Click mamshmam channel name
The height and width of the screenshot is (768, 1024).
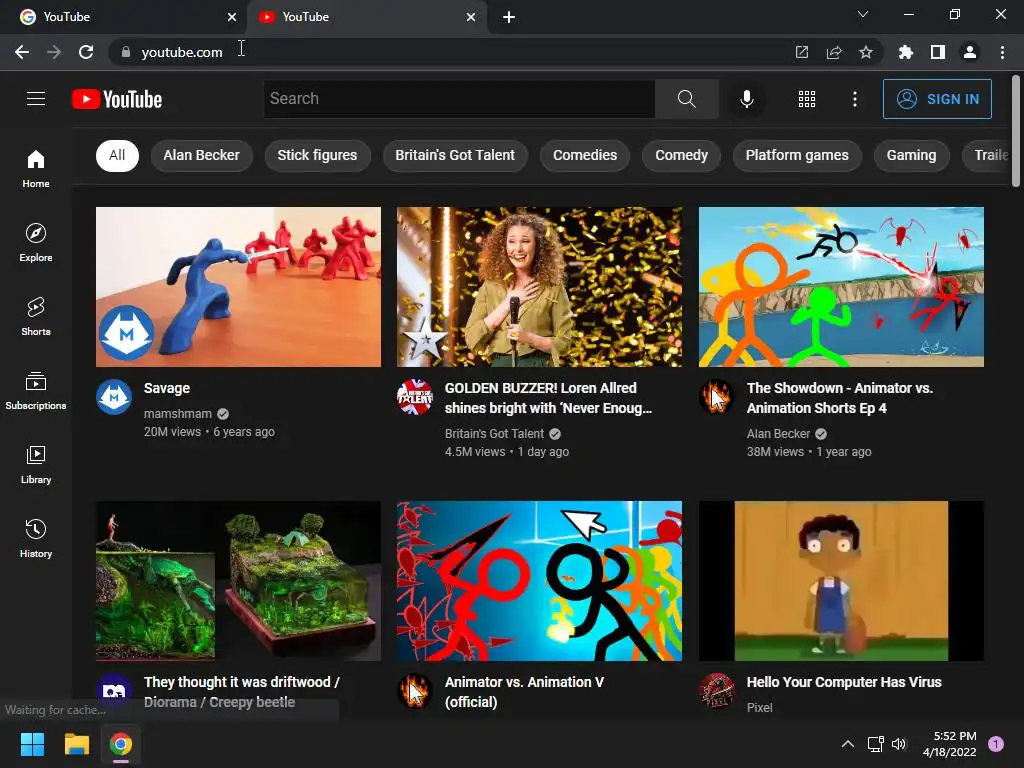pos(178,413)
